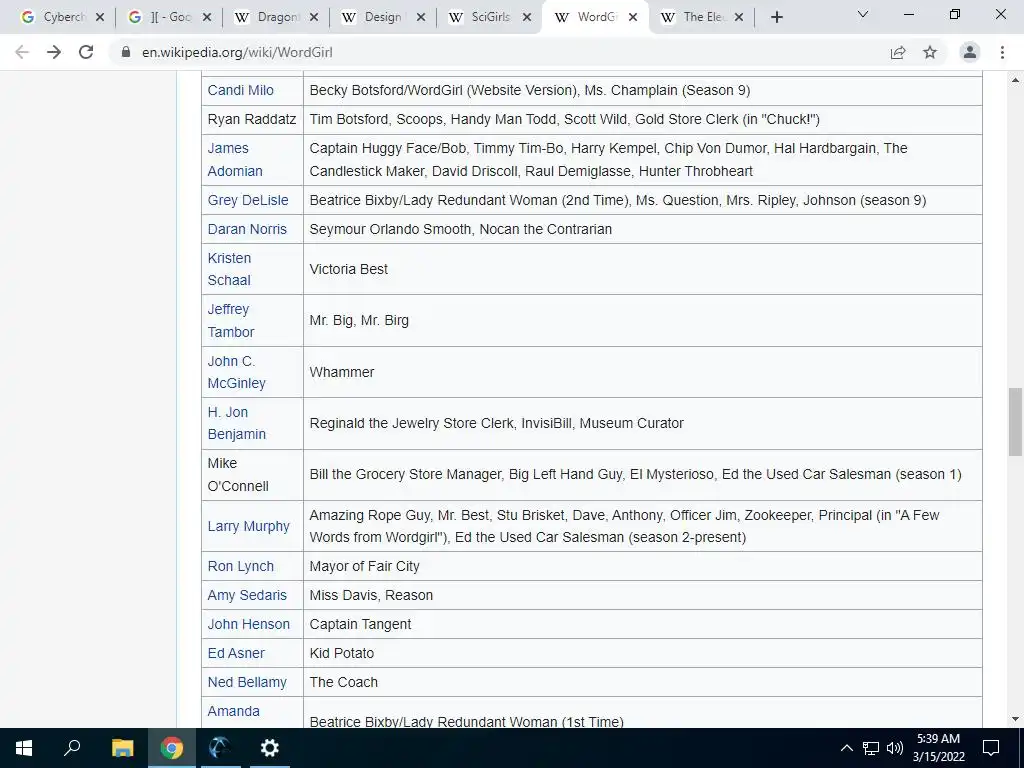Open Ron Lynch link

point(240,566)
